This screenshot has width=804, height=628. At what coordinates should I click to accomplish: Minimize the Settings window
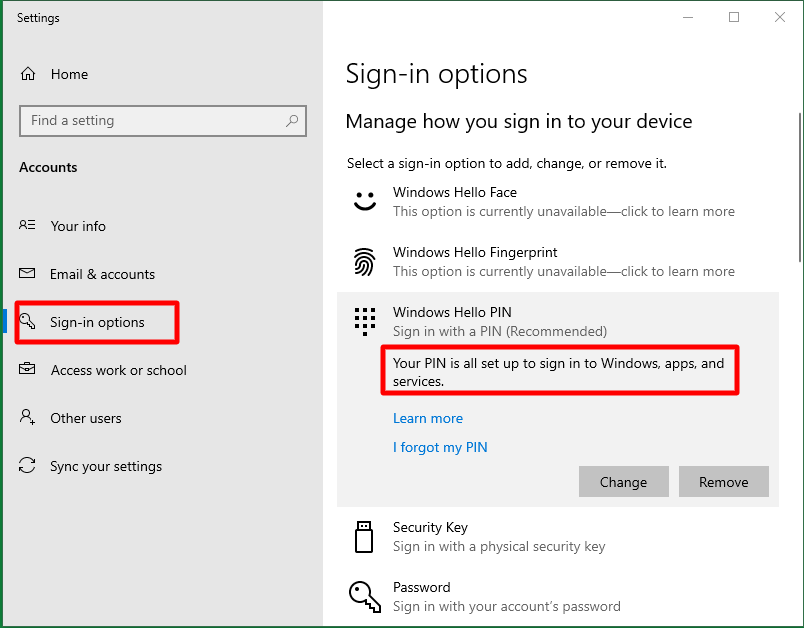(x=688, y=17)
